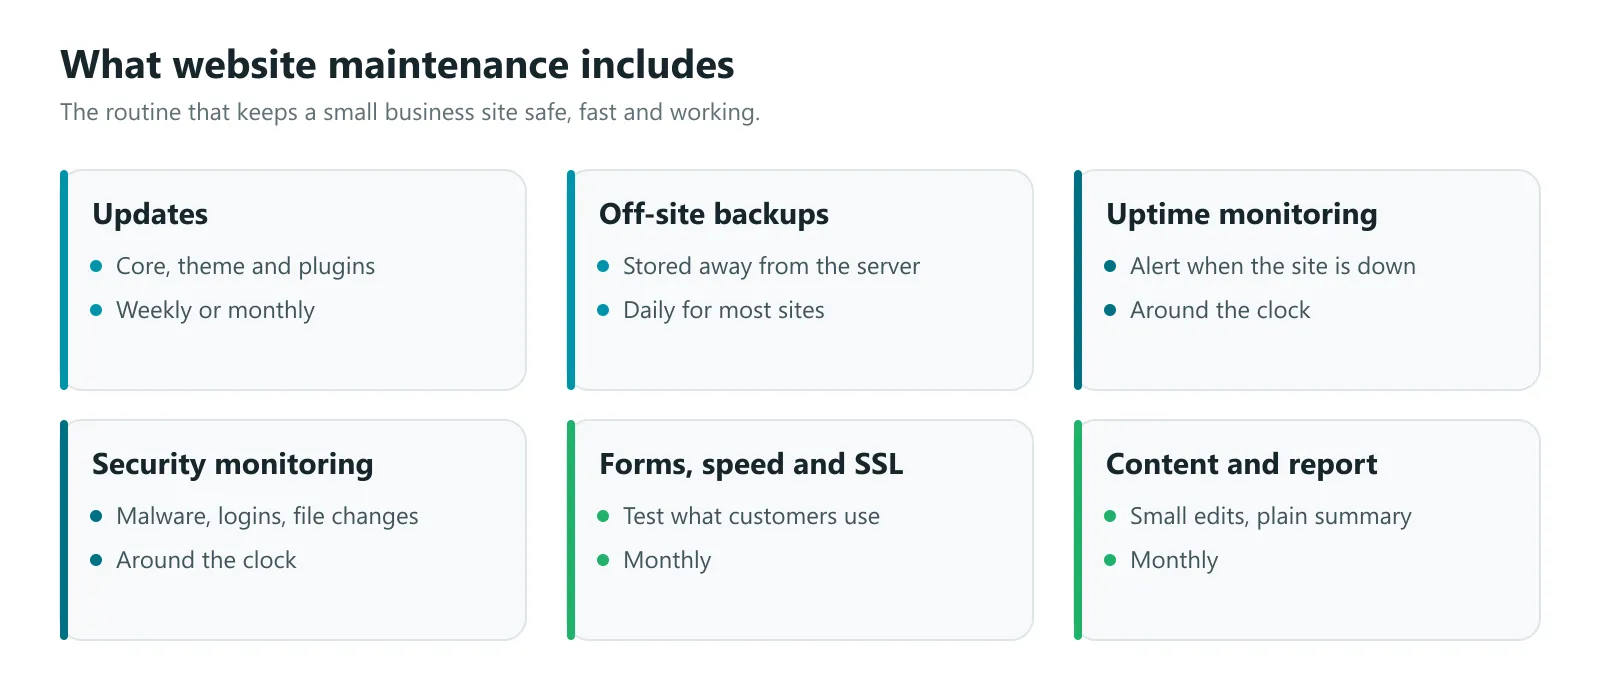Click "Core, theme and plugins" bullet text

pos(245,266)
